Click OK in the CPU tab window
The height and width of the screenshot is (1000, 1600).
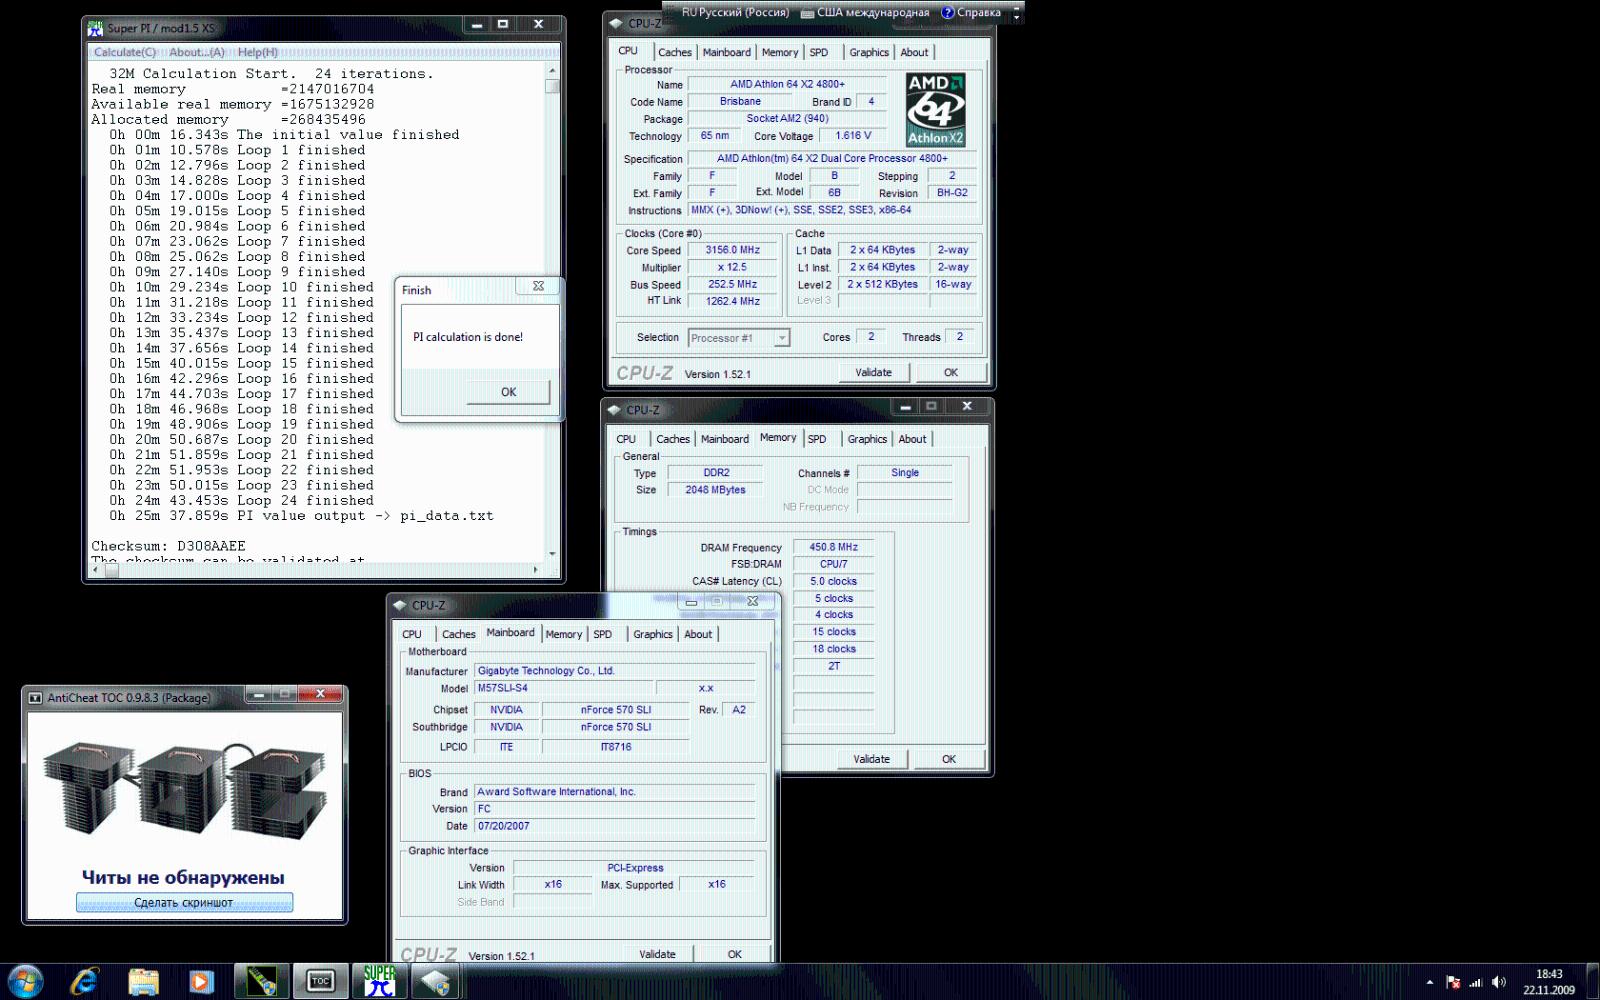pyautogui.click(x=951, y=372)
